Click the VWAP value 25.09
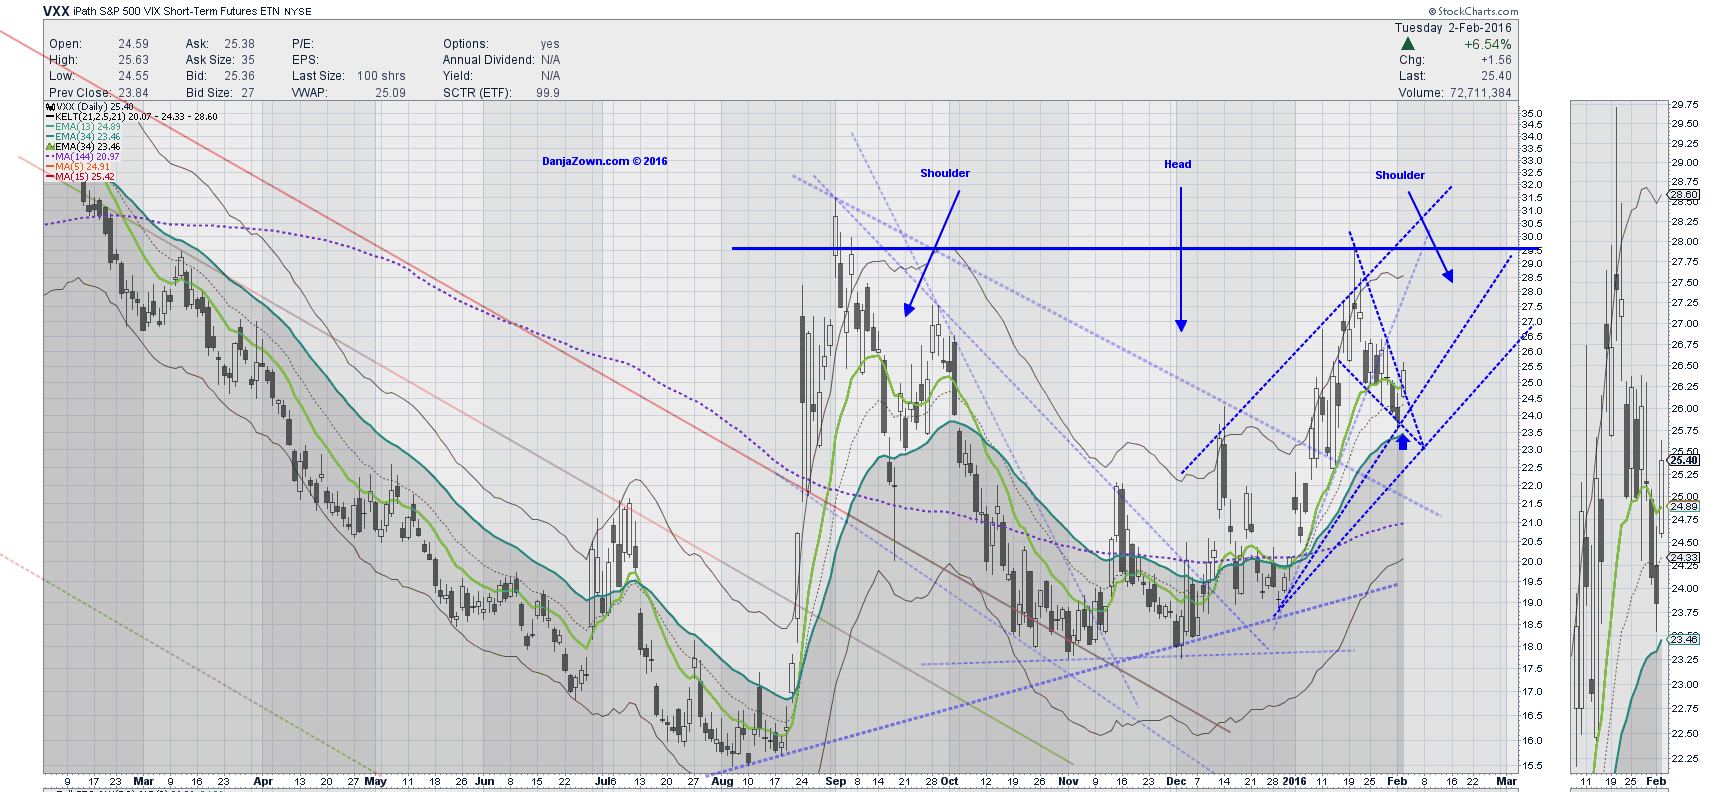 pyautogui.click(x=390, y=93)
